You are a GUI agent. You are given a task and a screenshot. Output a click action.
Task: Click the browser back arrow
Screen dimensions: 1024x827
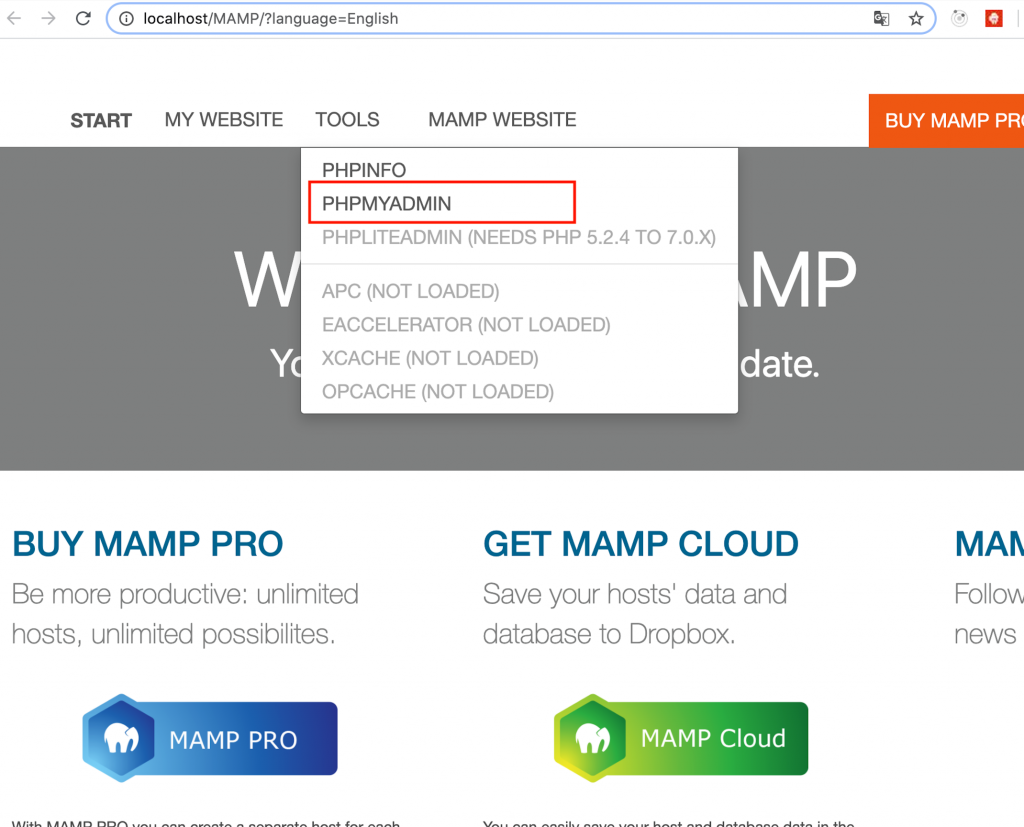point(14,18)
